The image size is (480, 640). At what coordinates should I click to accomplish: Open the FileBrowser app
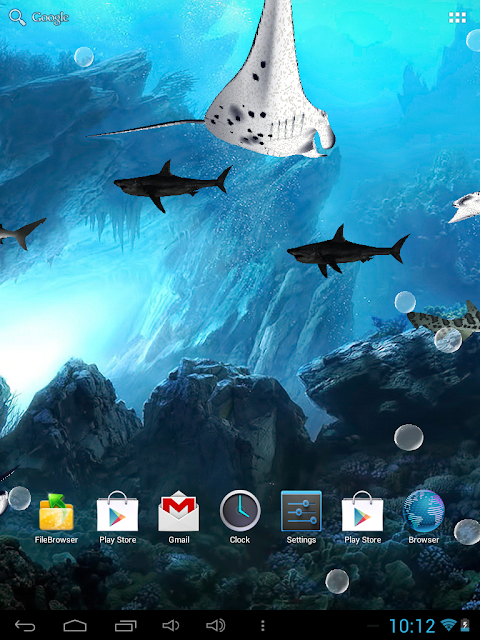[x=56, y=518]
